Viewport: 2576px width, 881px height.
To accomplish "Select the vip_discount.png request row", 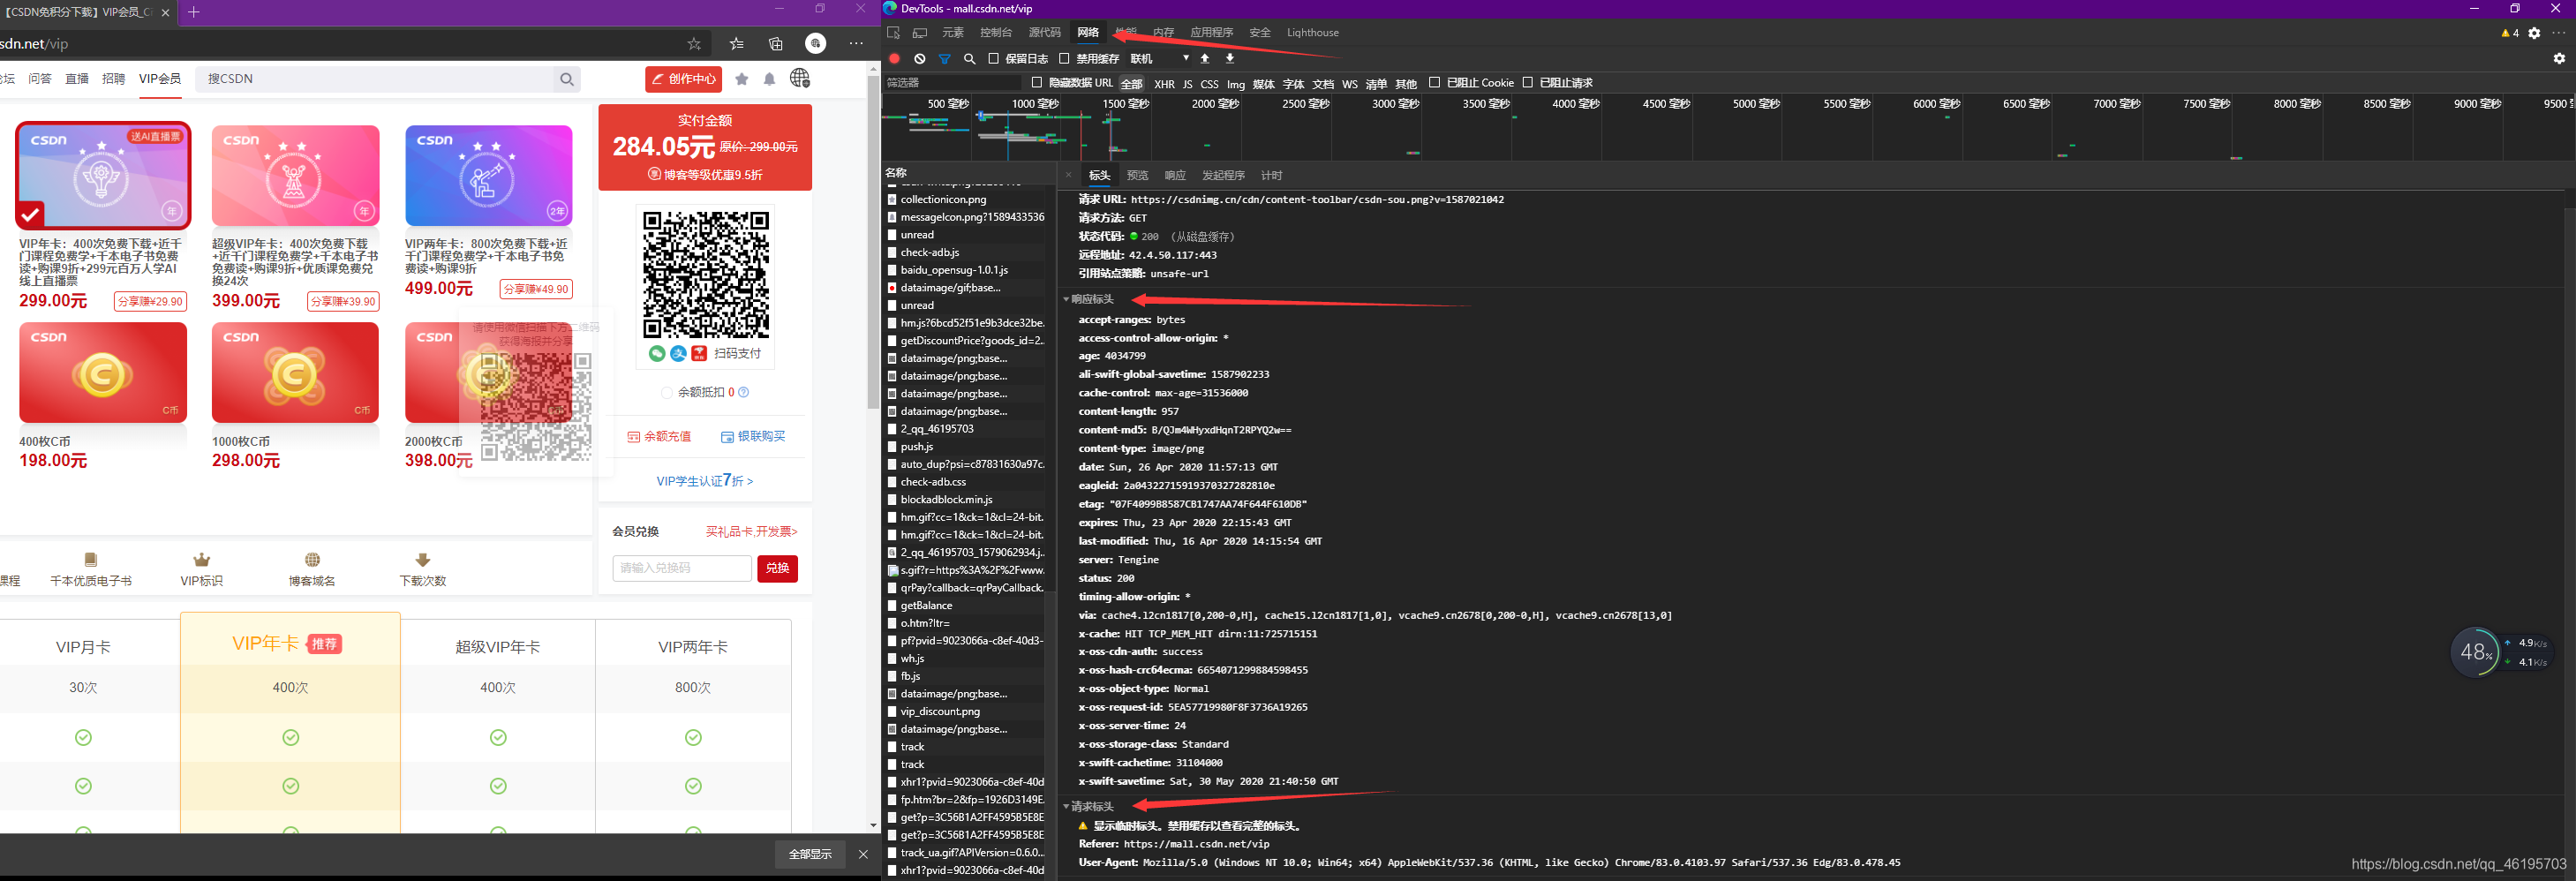I will [x=966, y=712].
